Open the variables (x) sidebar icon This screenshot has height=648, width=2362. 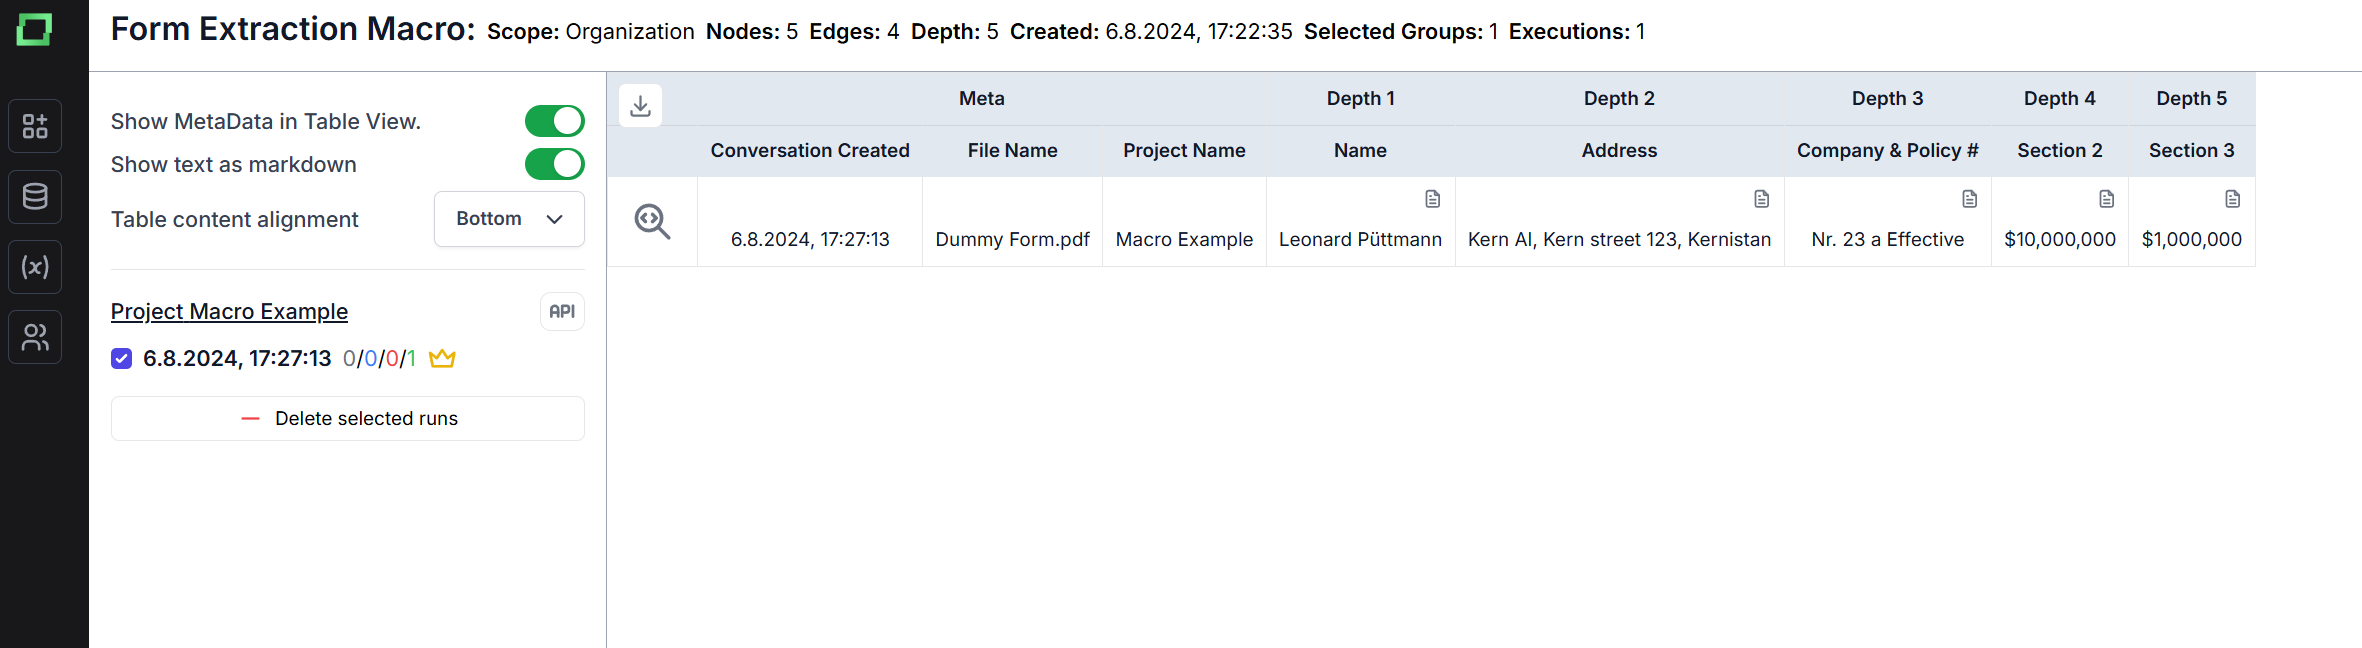coord(35,267)
